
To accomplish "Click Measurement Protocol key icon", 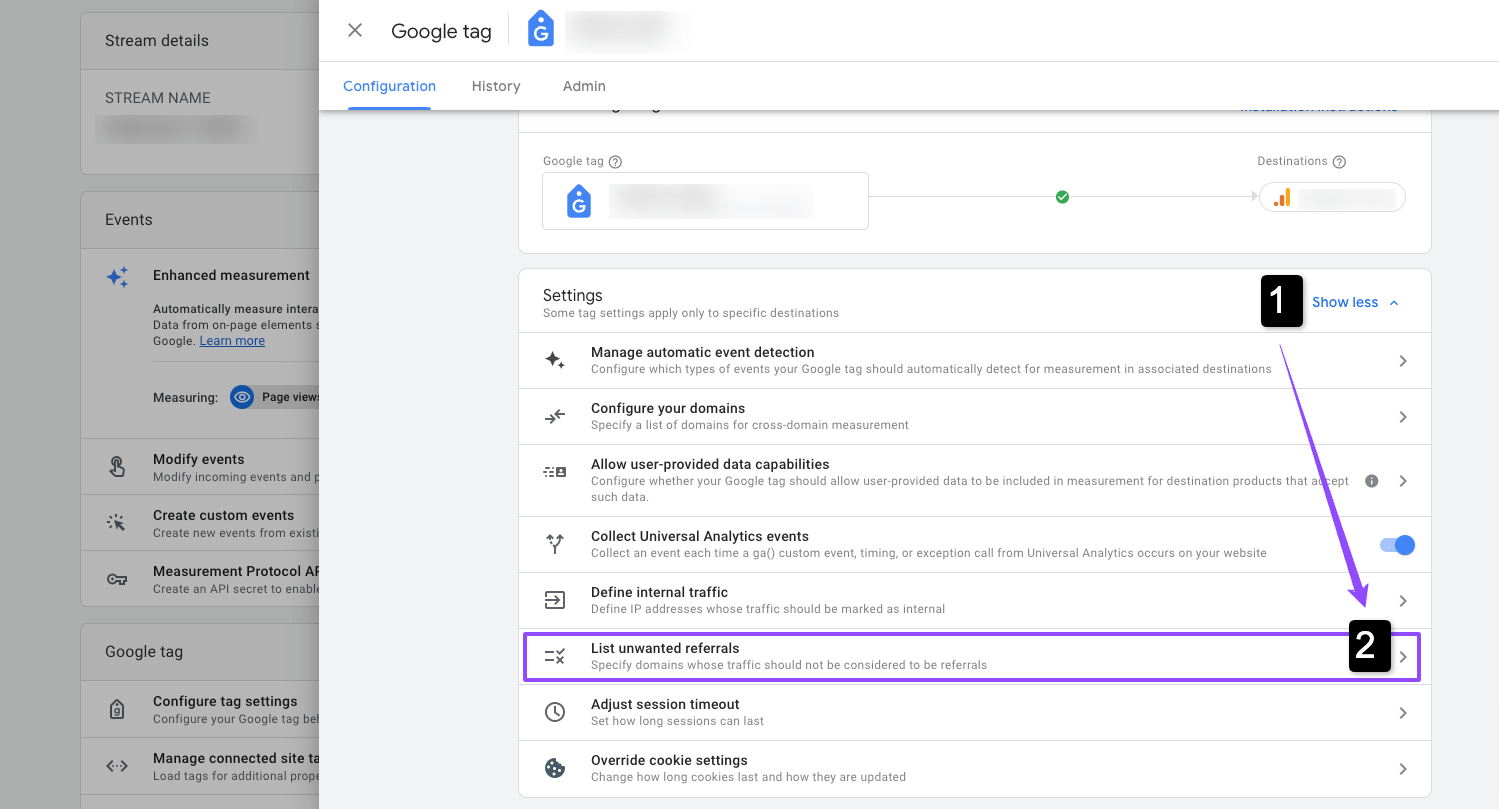I will point(117,579).
